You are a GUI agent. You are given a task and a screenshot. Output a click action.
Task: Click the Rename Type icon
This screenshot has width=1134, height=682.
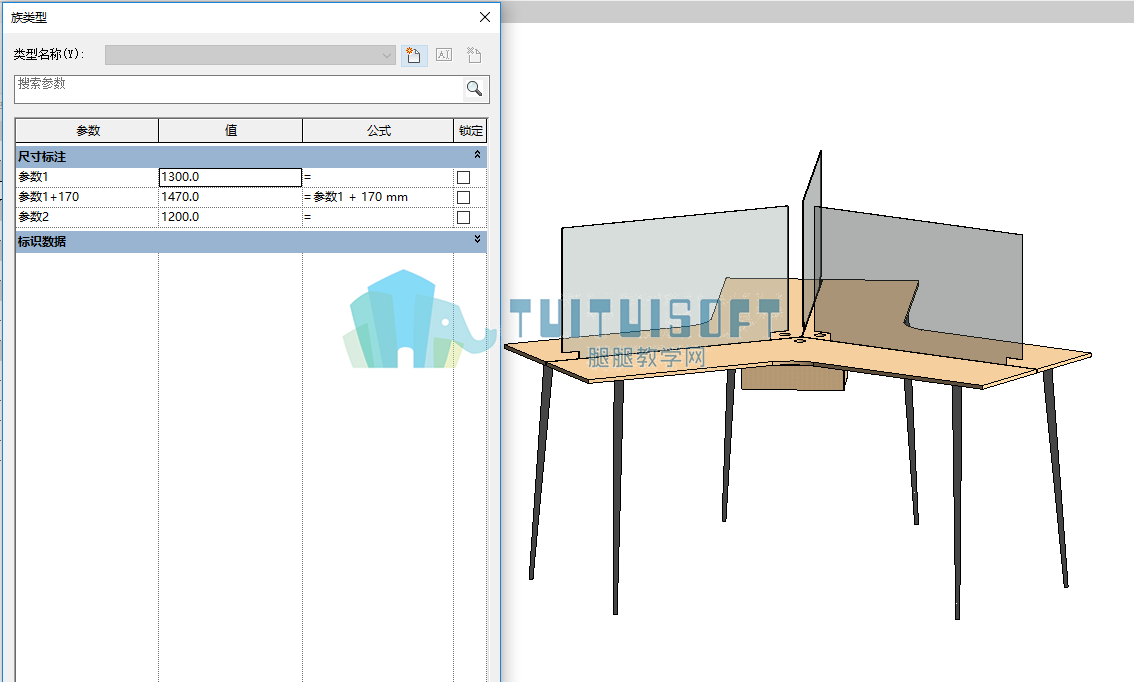click(x=444, y=55)
